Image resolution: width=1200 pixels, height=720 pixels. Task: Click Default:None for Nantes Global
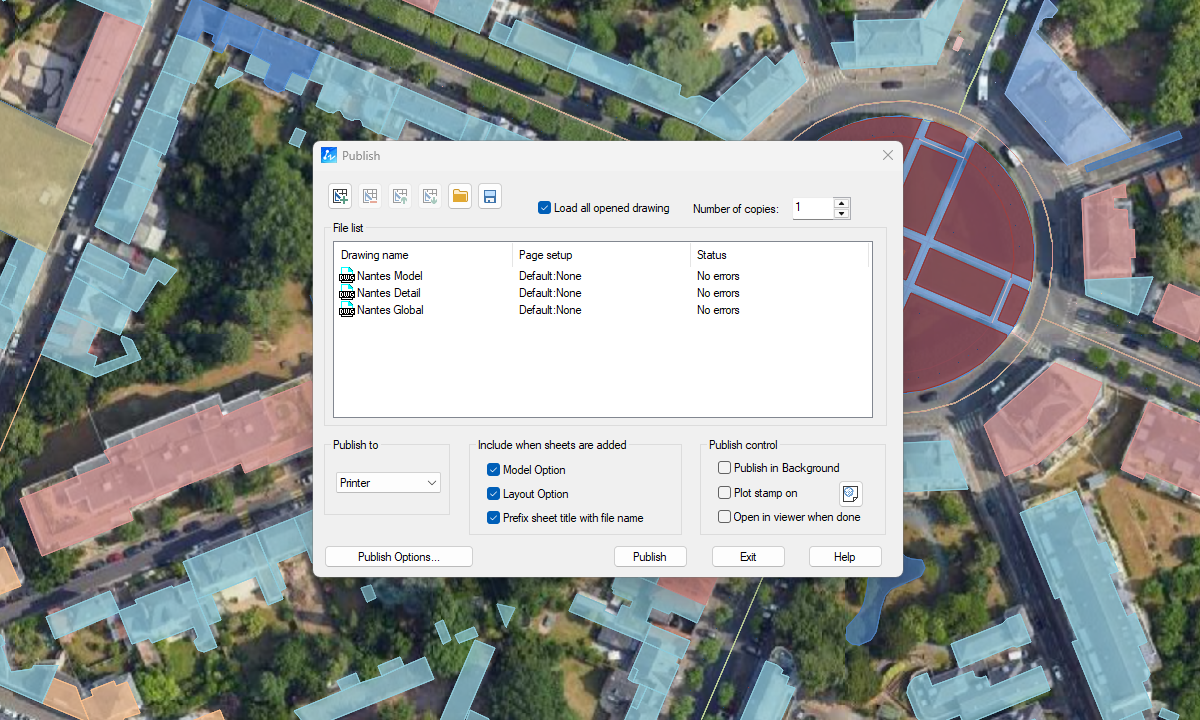coord(550,310)
